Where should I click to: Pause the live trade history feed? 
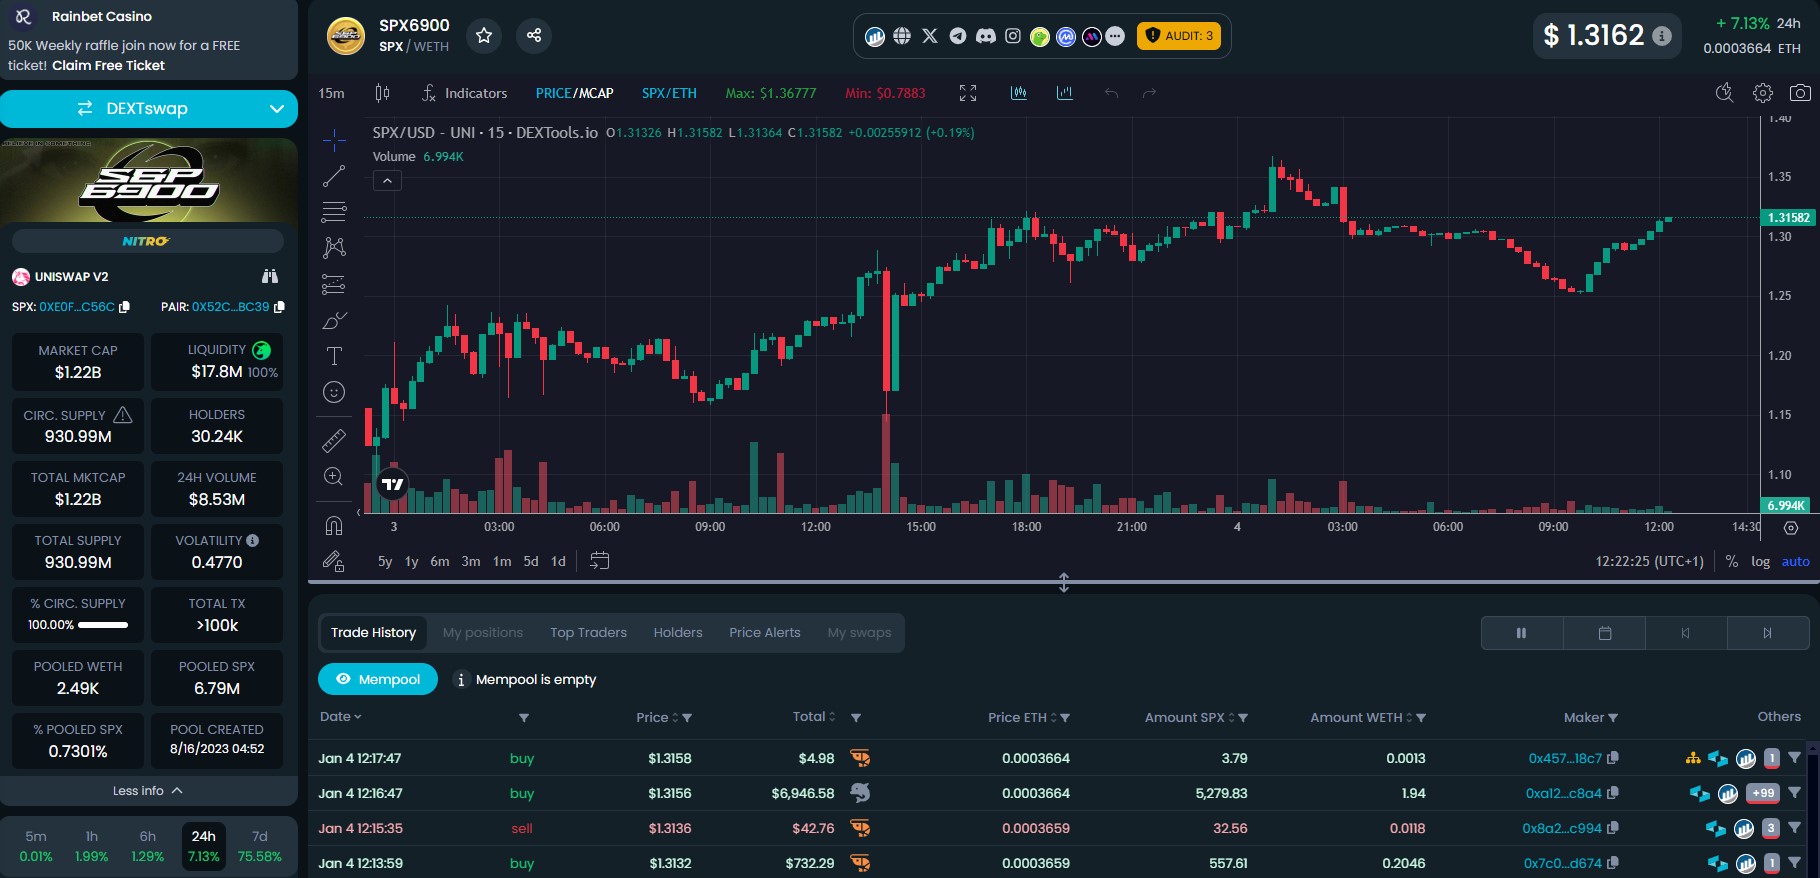click(1521, 633)
